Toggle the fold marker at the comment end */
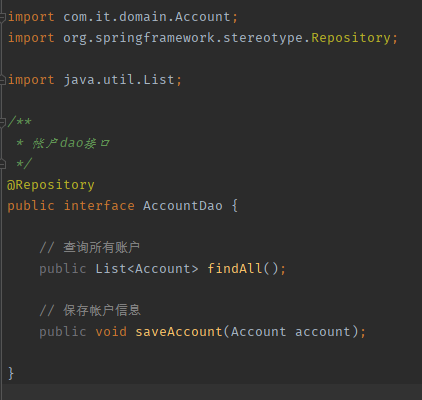Viewport: 422px width, 400px height. point(3,164)
